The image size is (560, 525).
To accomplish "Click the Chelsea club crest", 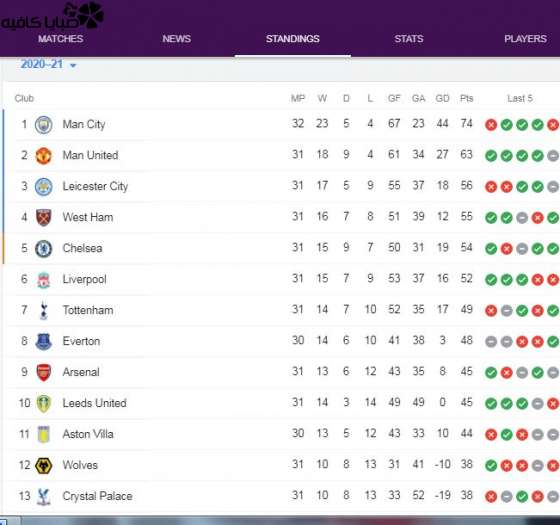I will [44, 249].
